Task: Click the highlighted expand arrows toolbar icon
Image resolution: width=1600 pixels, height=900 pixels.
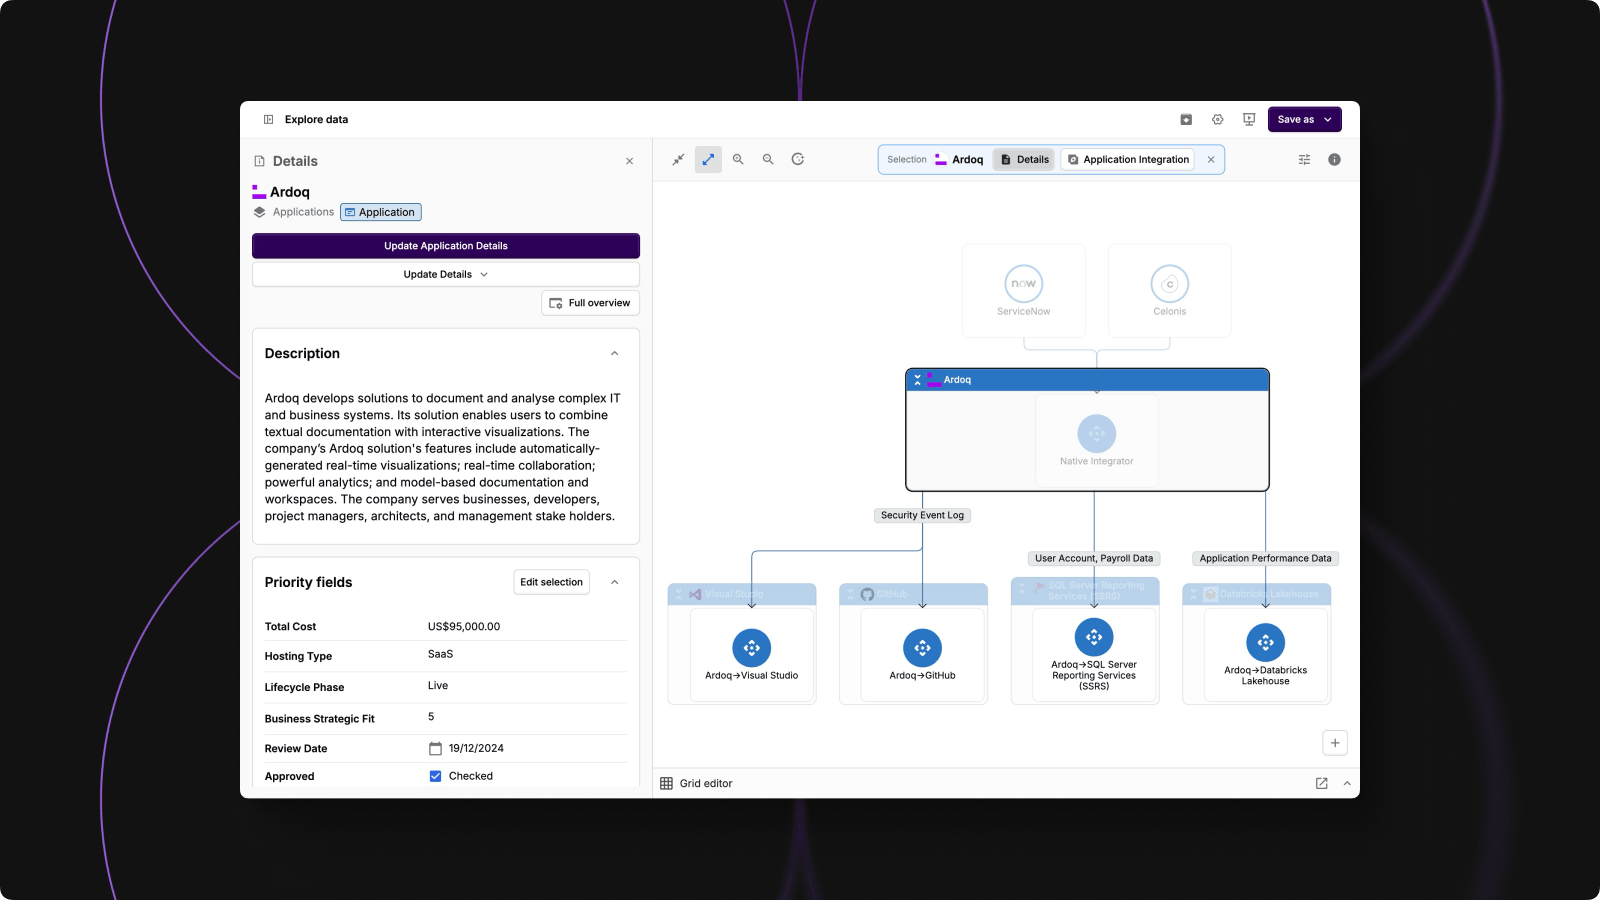Action: click(x=708, y=159)
